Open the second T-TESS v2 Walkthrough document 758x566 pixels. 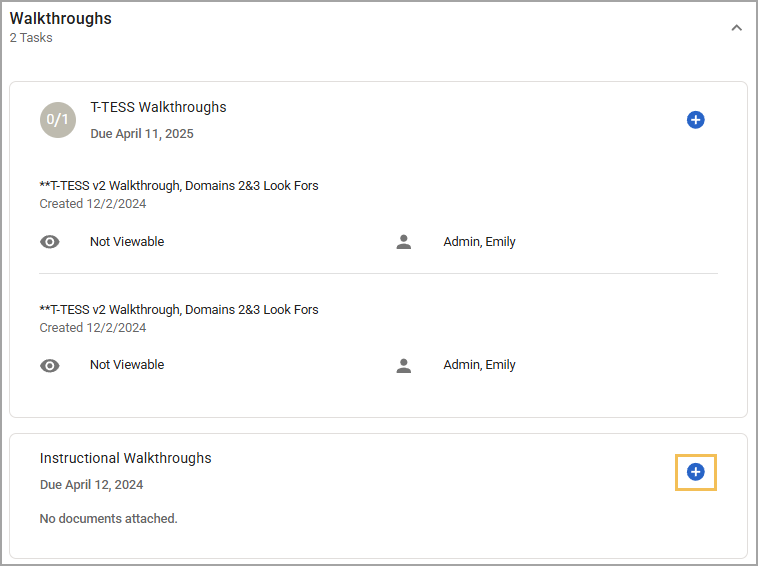179,310
